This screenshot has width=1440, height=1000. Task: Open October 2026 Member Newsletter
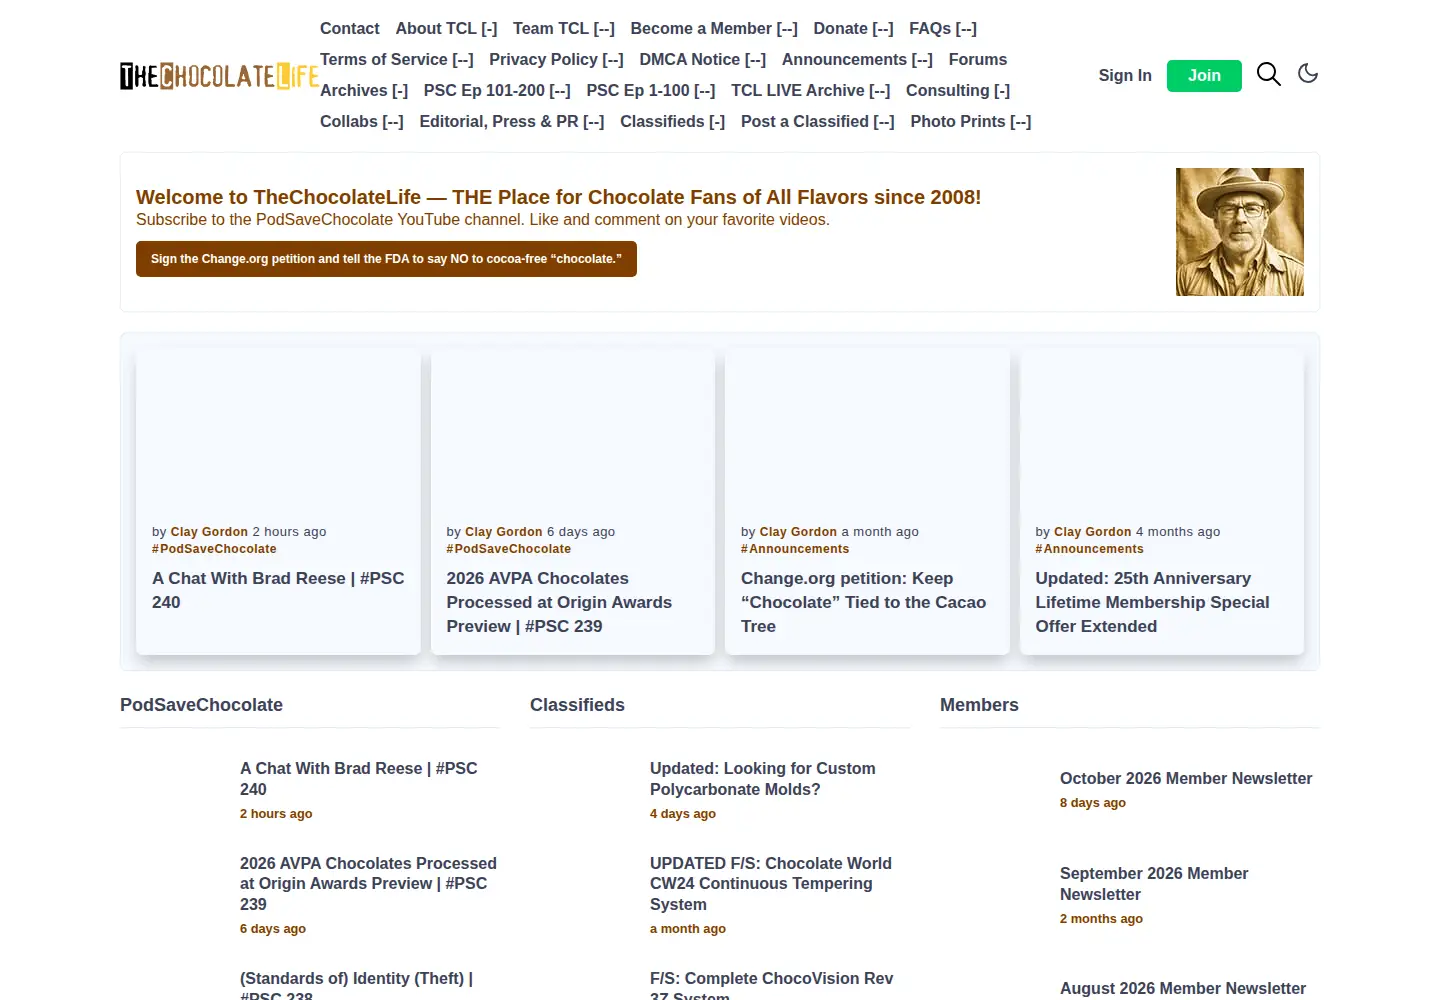tap(1186, 779)
